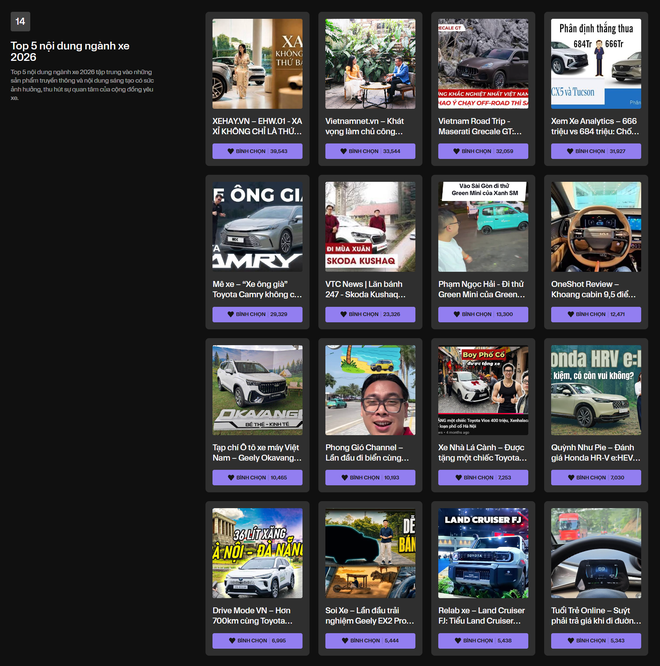Click title 'Quỳnh Như Pie – Đánh giá Honda HR-V e:HEV'

click(596, 452)
